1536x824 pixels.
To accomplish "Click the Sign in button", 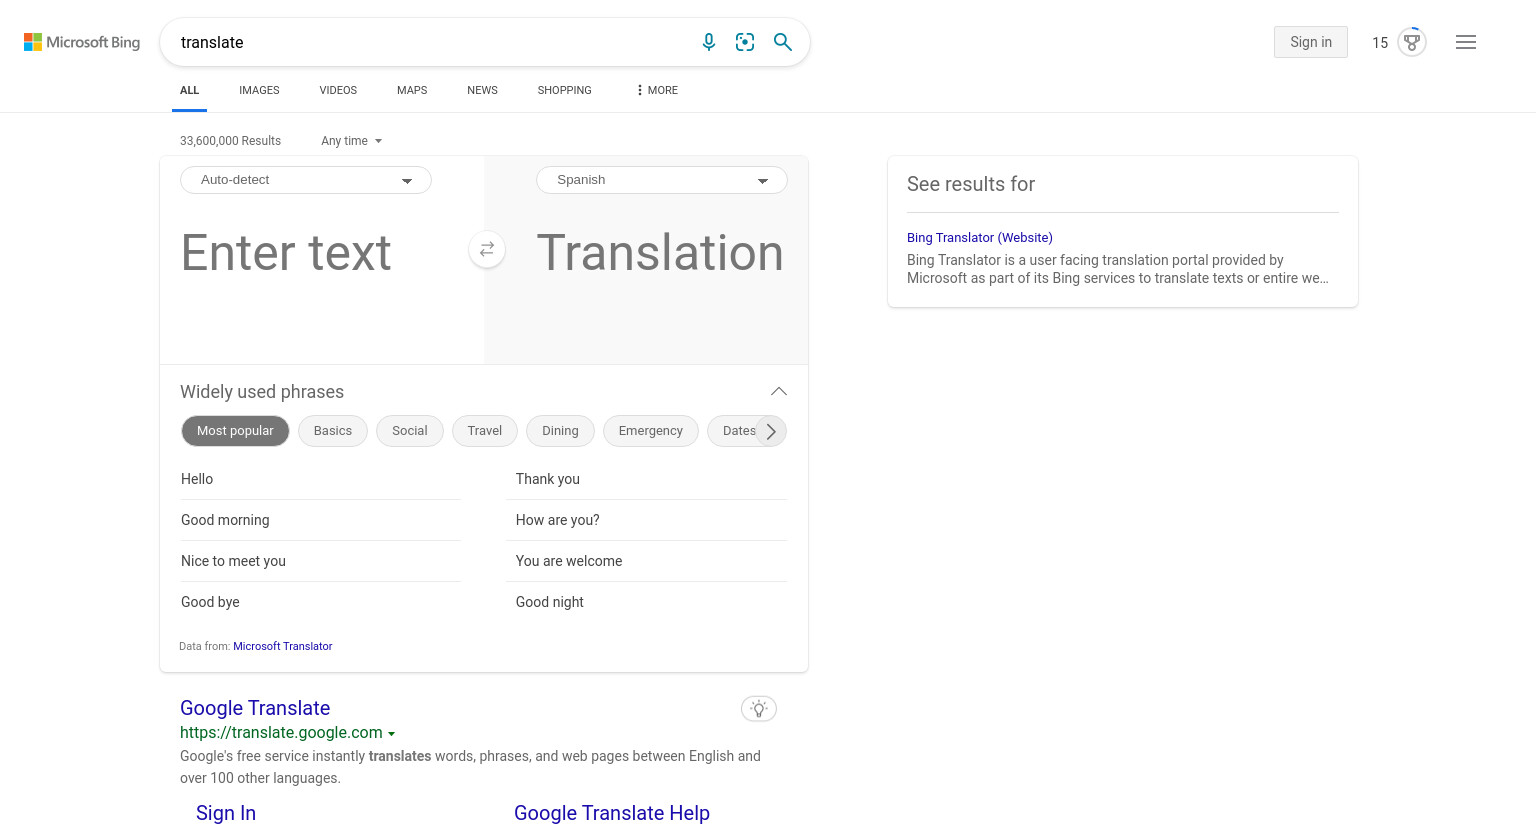I will [1311, 42].
